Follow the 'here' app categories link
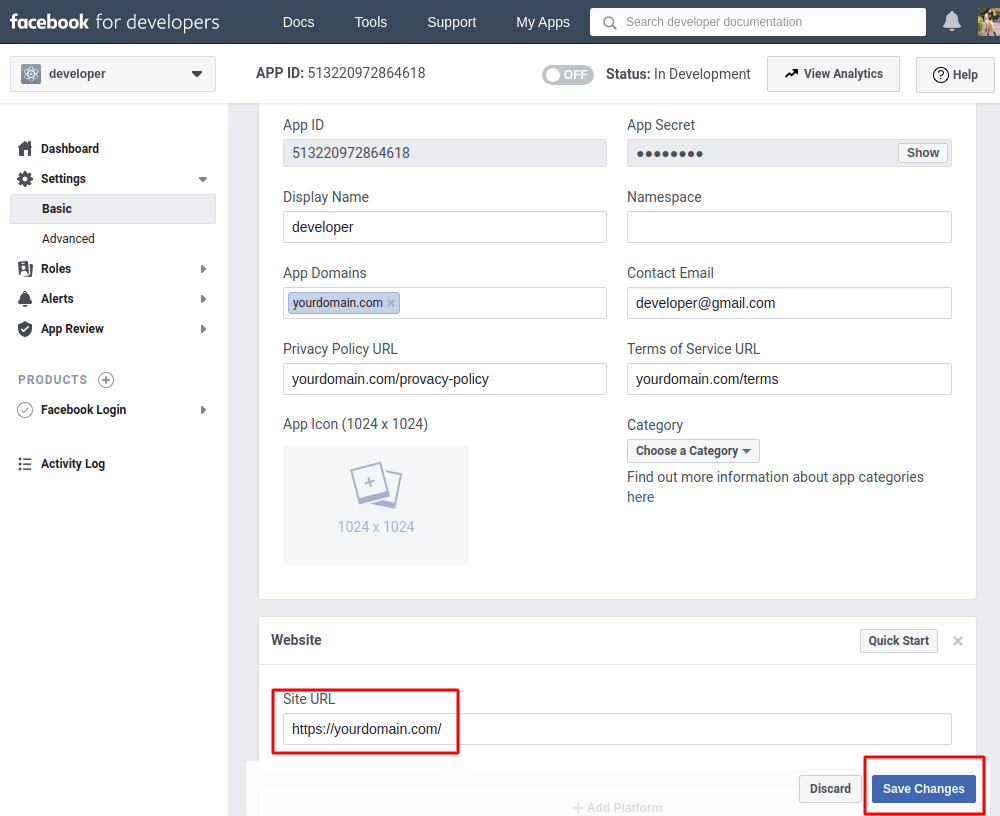The width and height of the screenshot is (1000, 816). pyautogui.click(x=640, y=497)
